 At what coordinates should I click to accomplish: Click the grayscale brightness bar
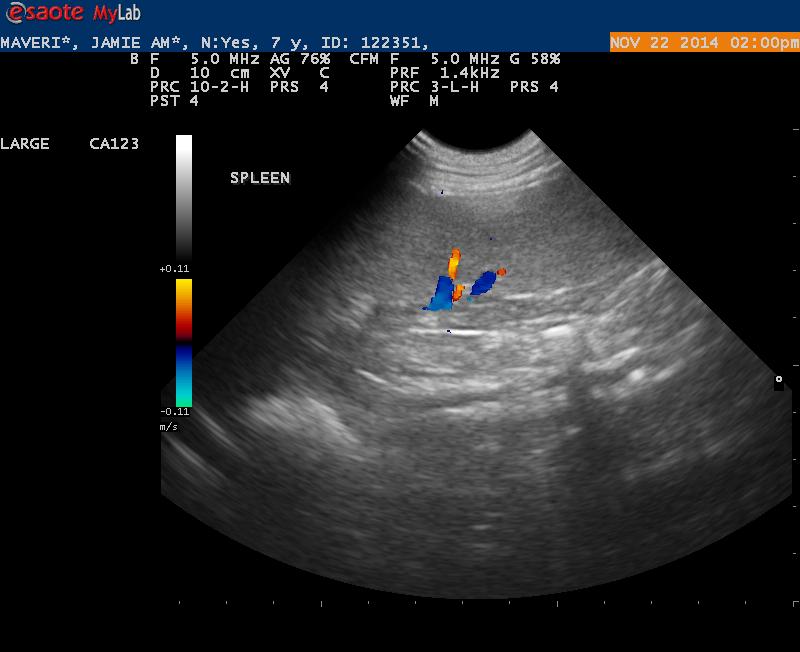[184, 196]
